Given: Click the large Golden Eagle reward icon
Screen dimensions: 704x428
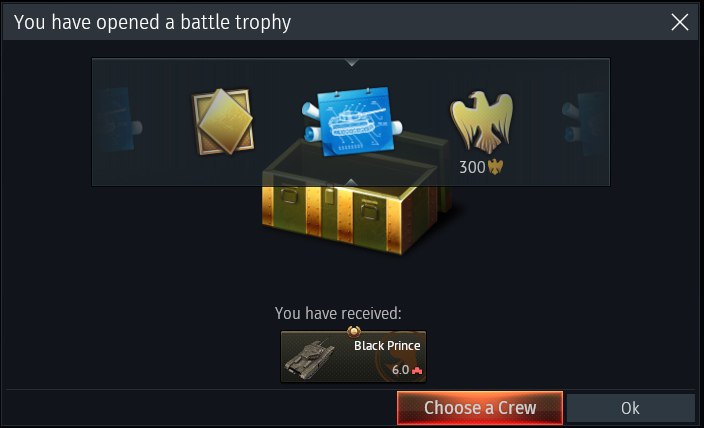Looking at the screenshot, I should (482, 121).
